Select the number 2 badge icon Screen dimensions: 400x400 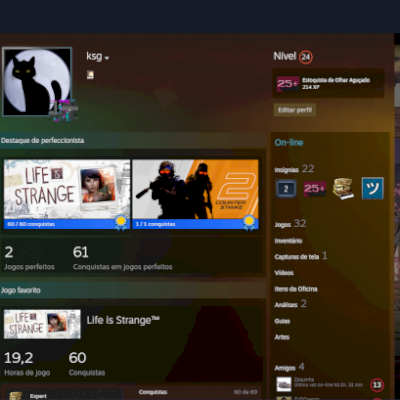click(x=286, y=189)
